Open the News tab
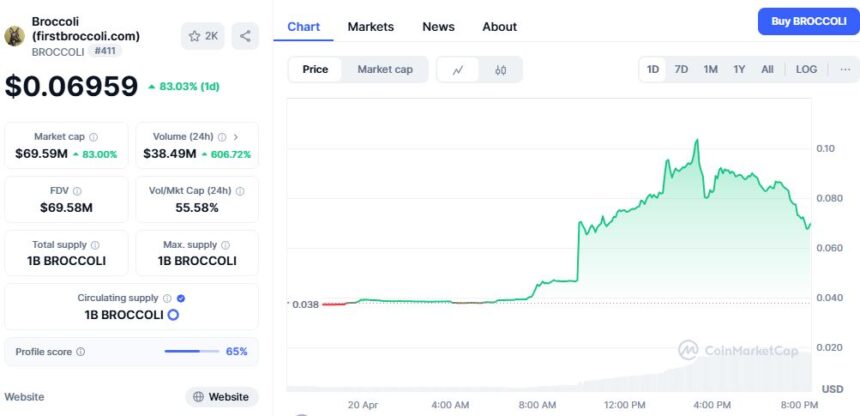The height and width of the screenshot is (416, 860). (x=438, y=26)
